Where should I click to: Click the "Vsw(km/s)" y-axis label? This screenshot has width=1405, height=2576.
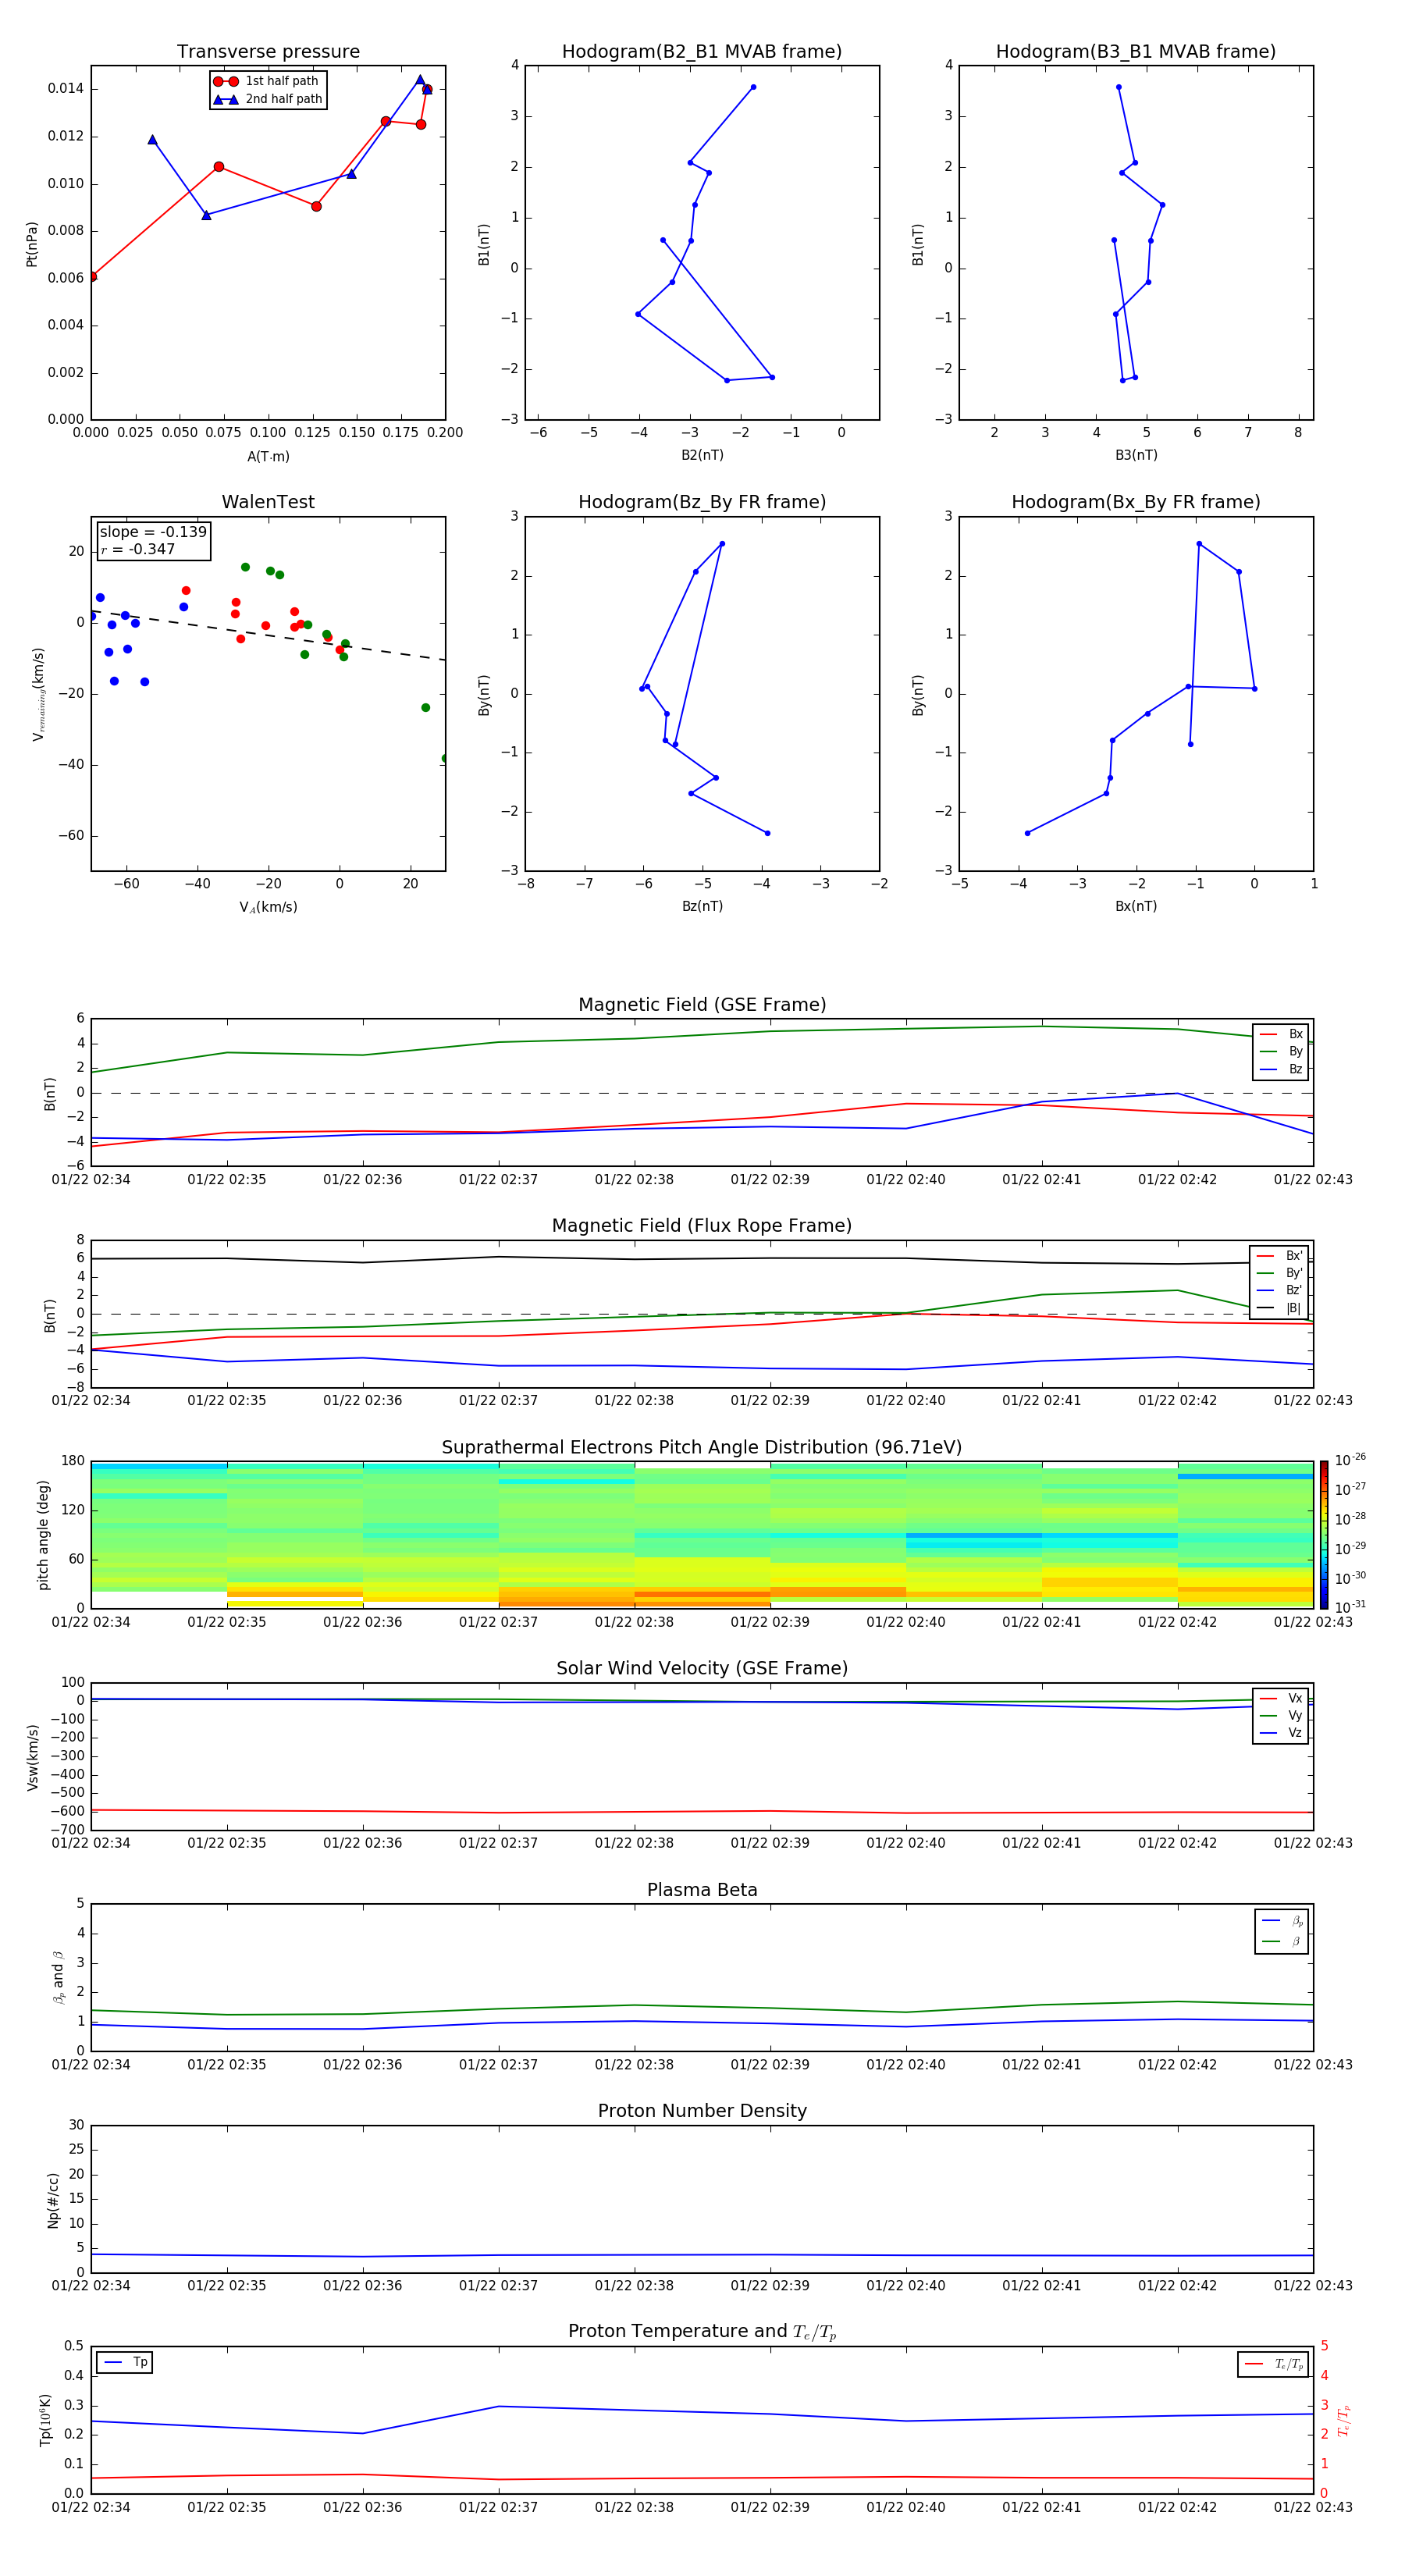tap(32, 1757)
